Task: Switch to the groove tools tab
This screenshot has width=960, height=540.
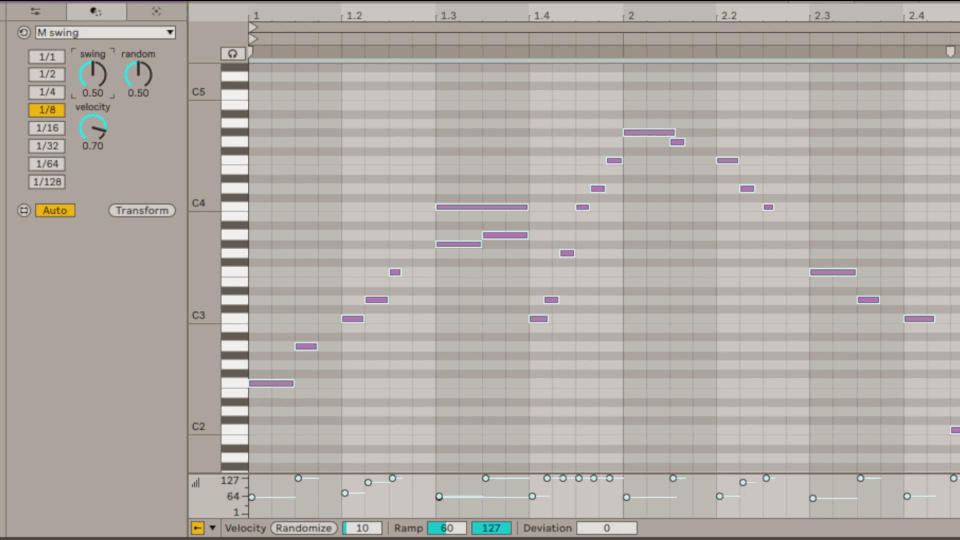Action: [x=96, y=11]
